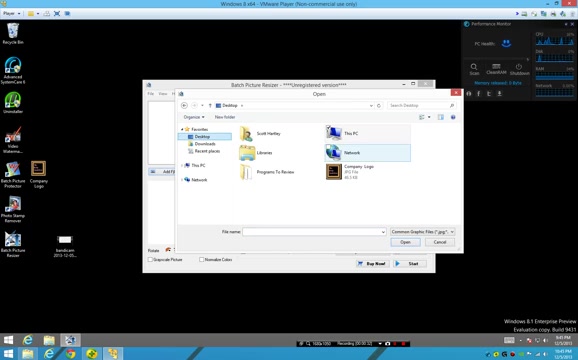Go up one folder level in Open dialog
This screenshot has height=360, width=578.
point(210,105)
